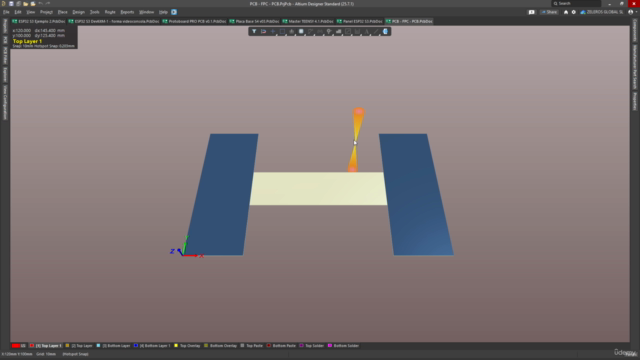Open the Route menu
The width and height of the screenshot is (640, 360).
point(110,12)
